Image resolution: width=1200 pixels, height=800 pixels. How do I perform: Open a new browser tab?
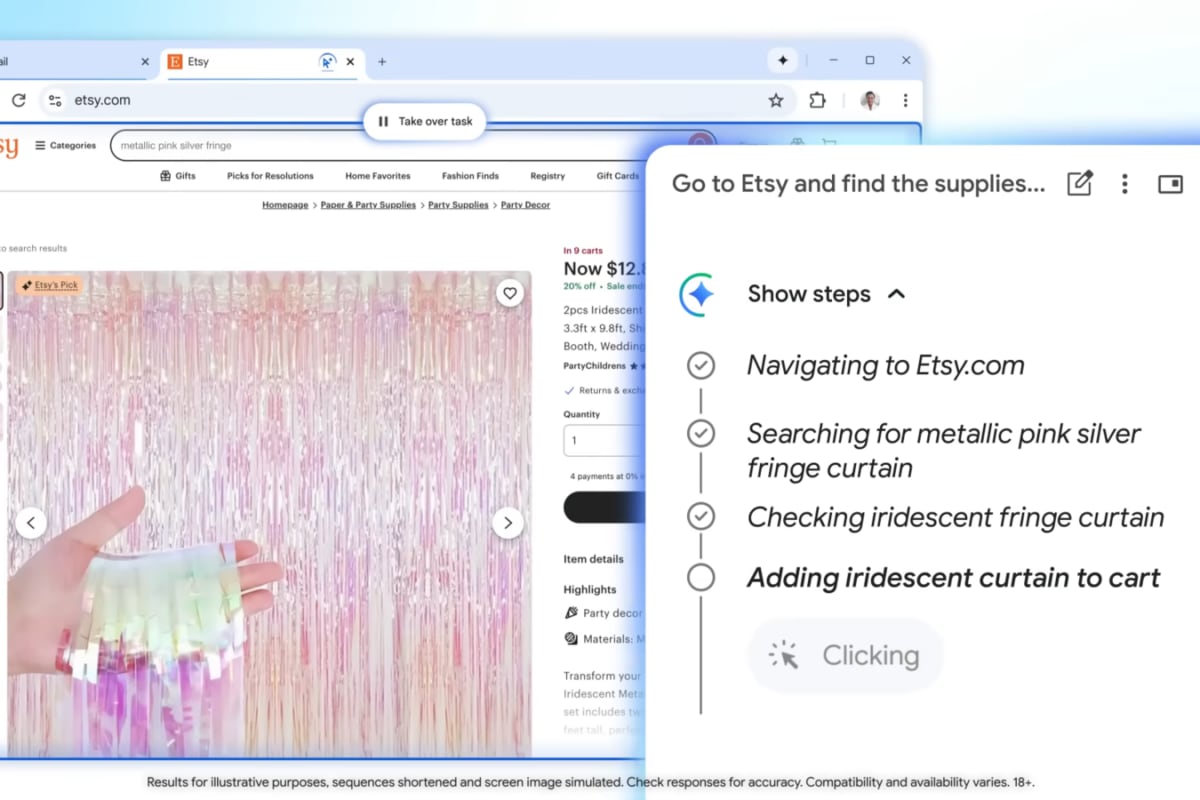[381, 62]
